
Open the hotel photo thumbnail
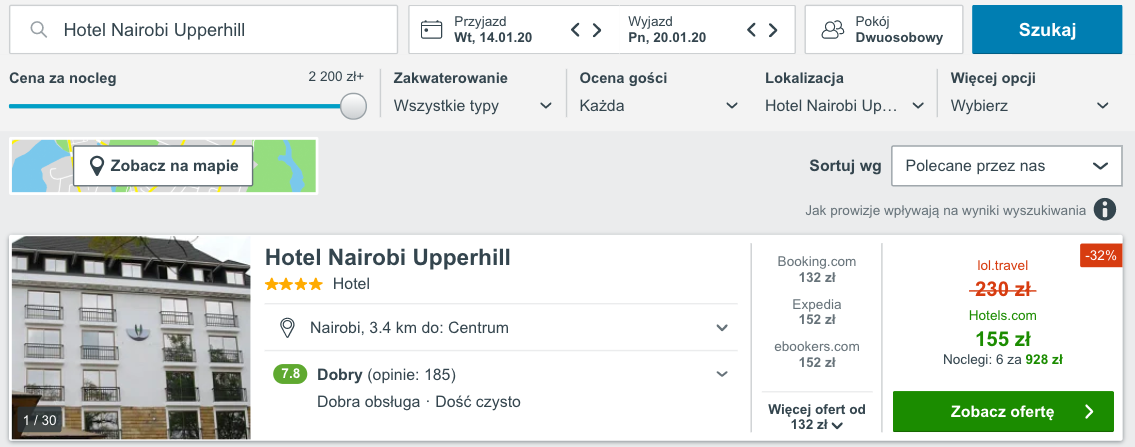tap(130, 338)
